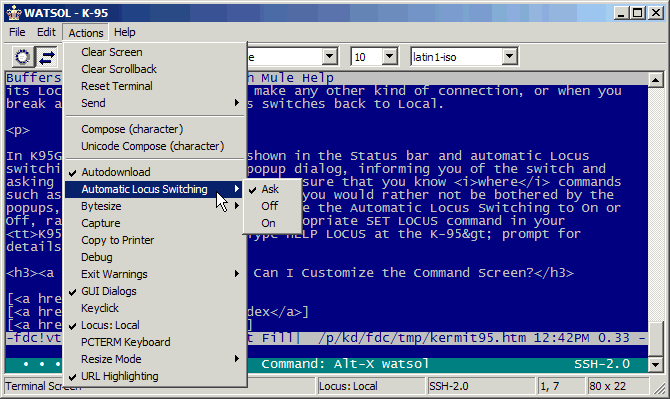Click the WATSOL K-95 title bar icon
Screen dimensions: 670x399
pos(14,13)
